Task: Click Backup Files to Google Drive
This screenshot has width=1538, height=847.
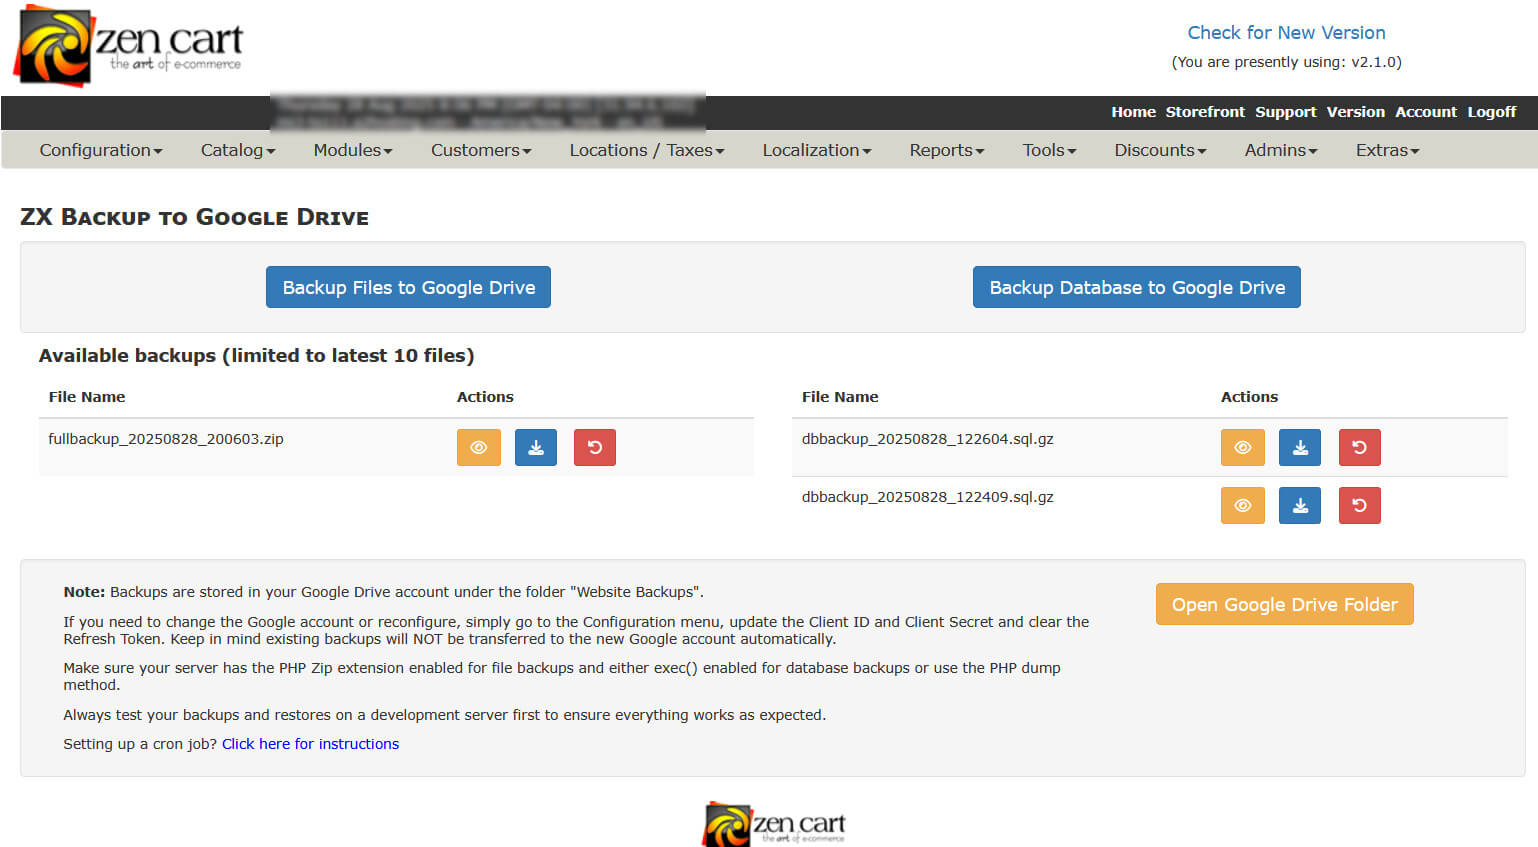Action: [408, 287]
